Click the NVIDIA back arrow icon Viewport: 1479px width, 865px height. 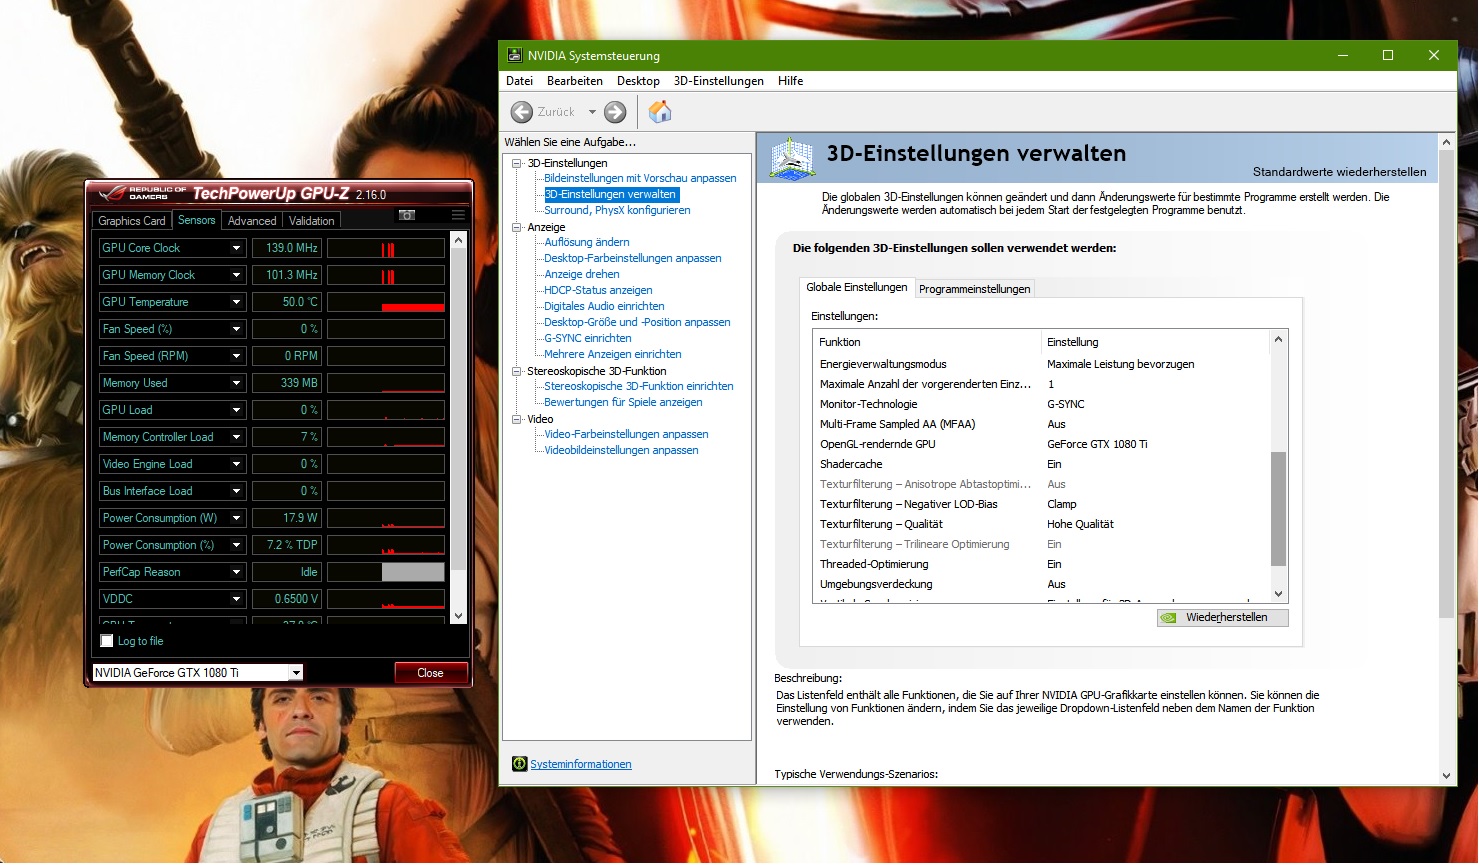[x=521, y=112]
